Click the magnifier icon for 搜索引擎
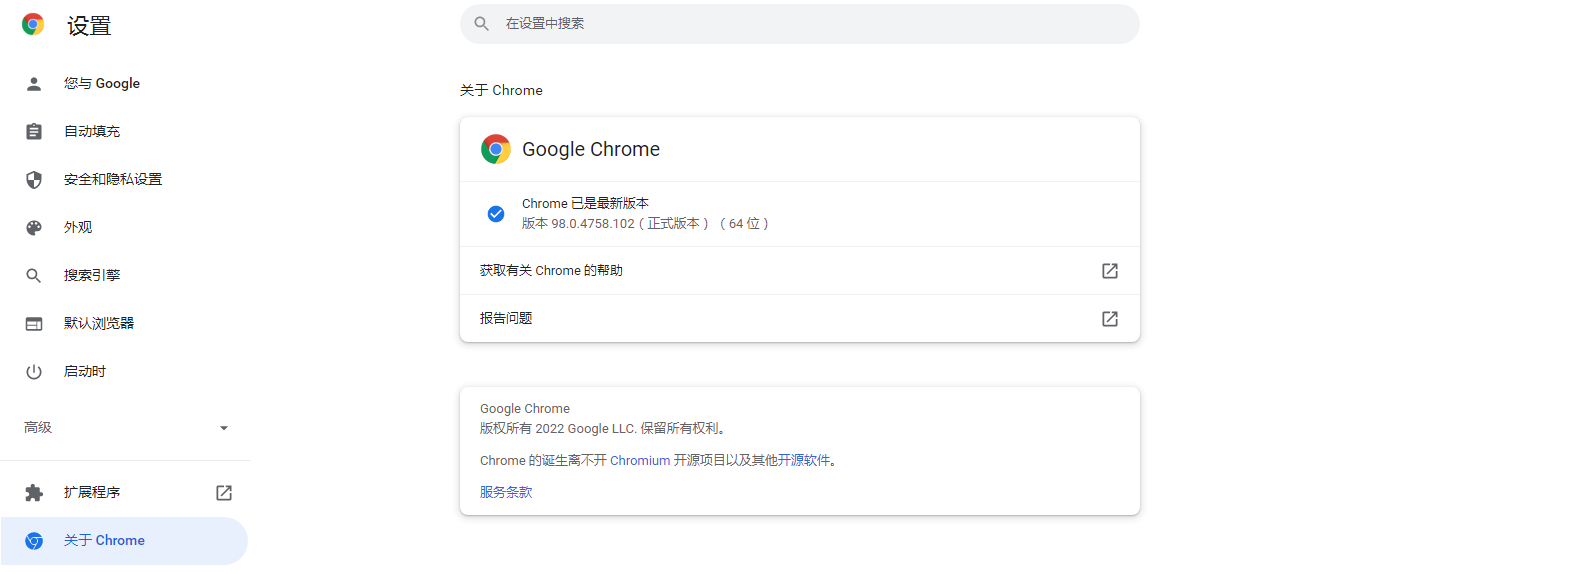 coord(34,276)
